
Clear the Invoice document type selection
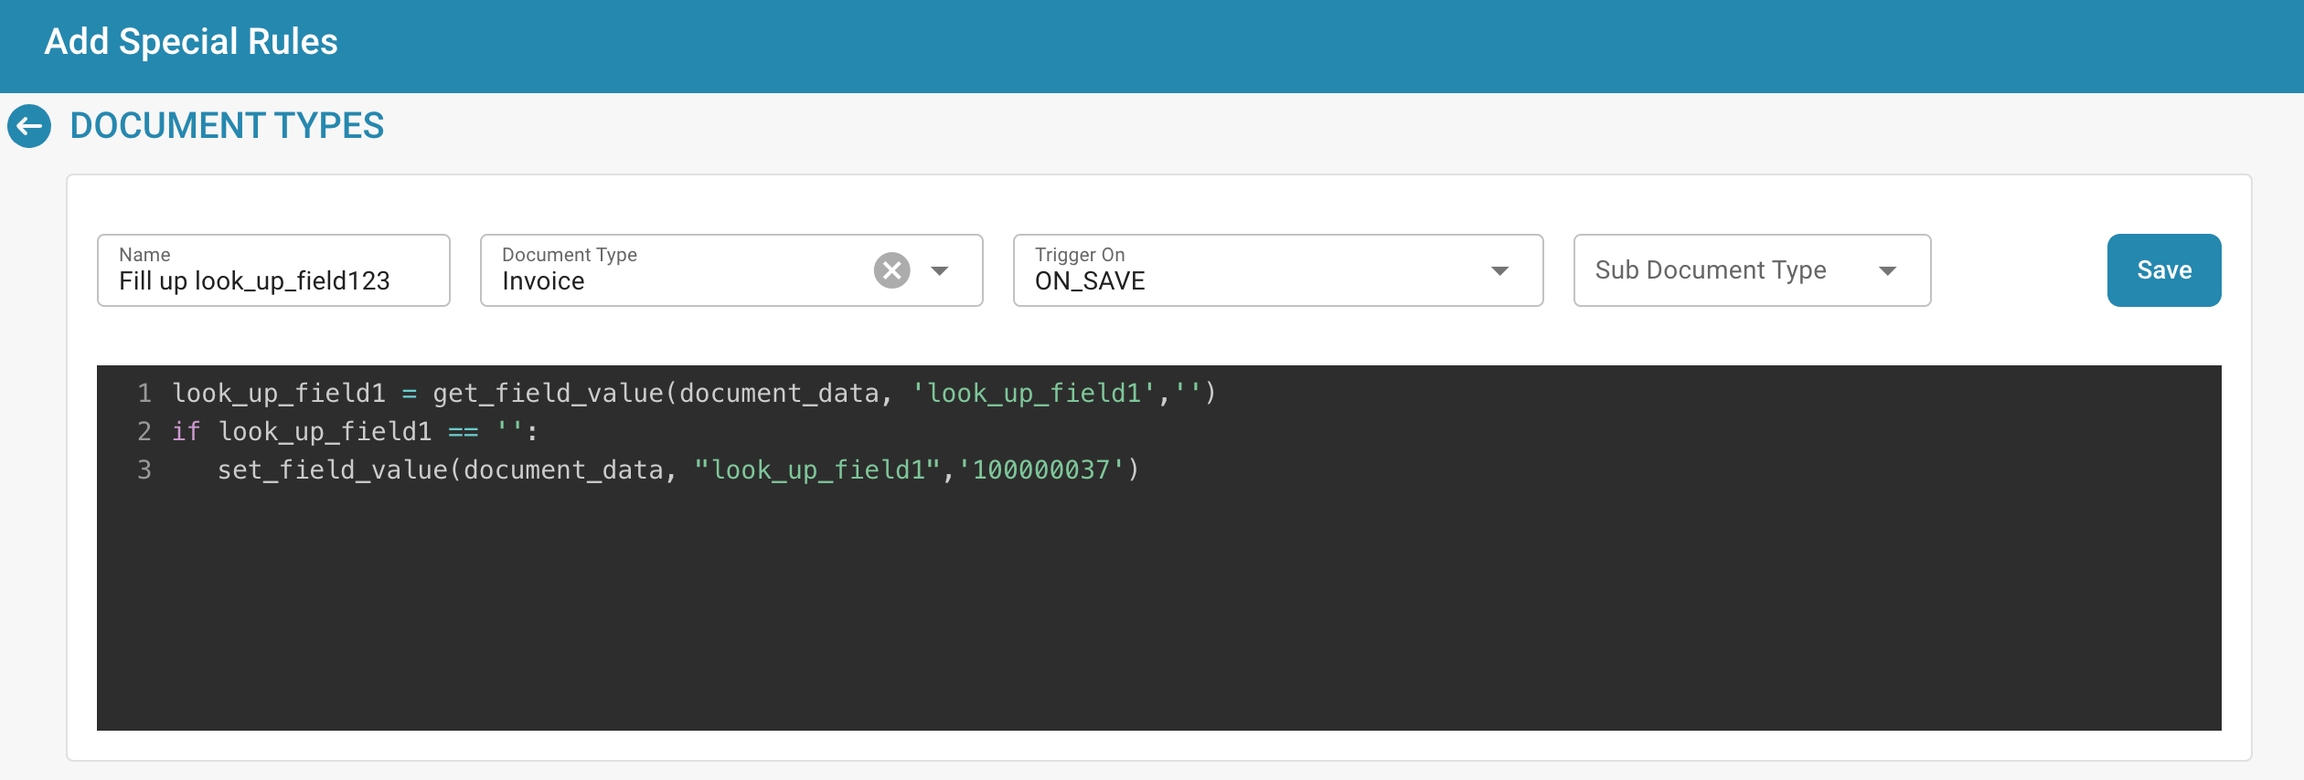pyautogui.click(x=891, y=270)
